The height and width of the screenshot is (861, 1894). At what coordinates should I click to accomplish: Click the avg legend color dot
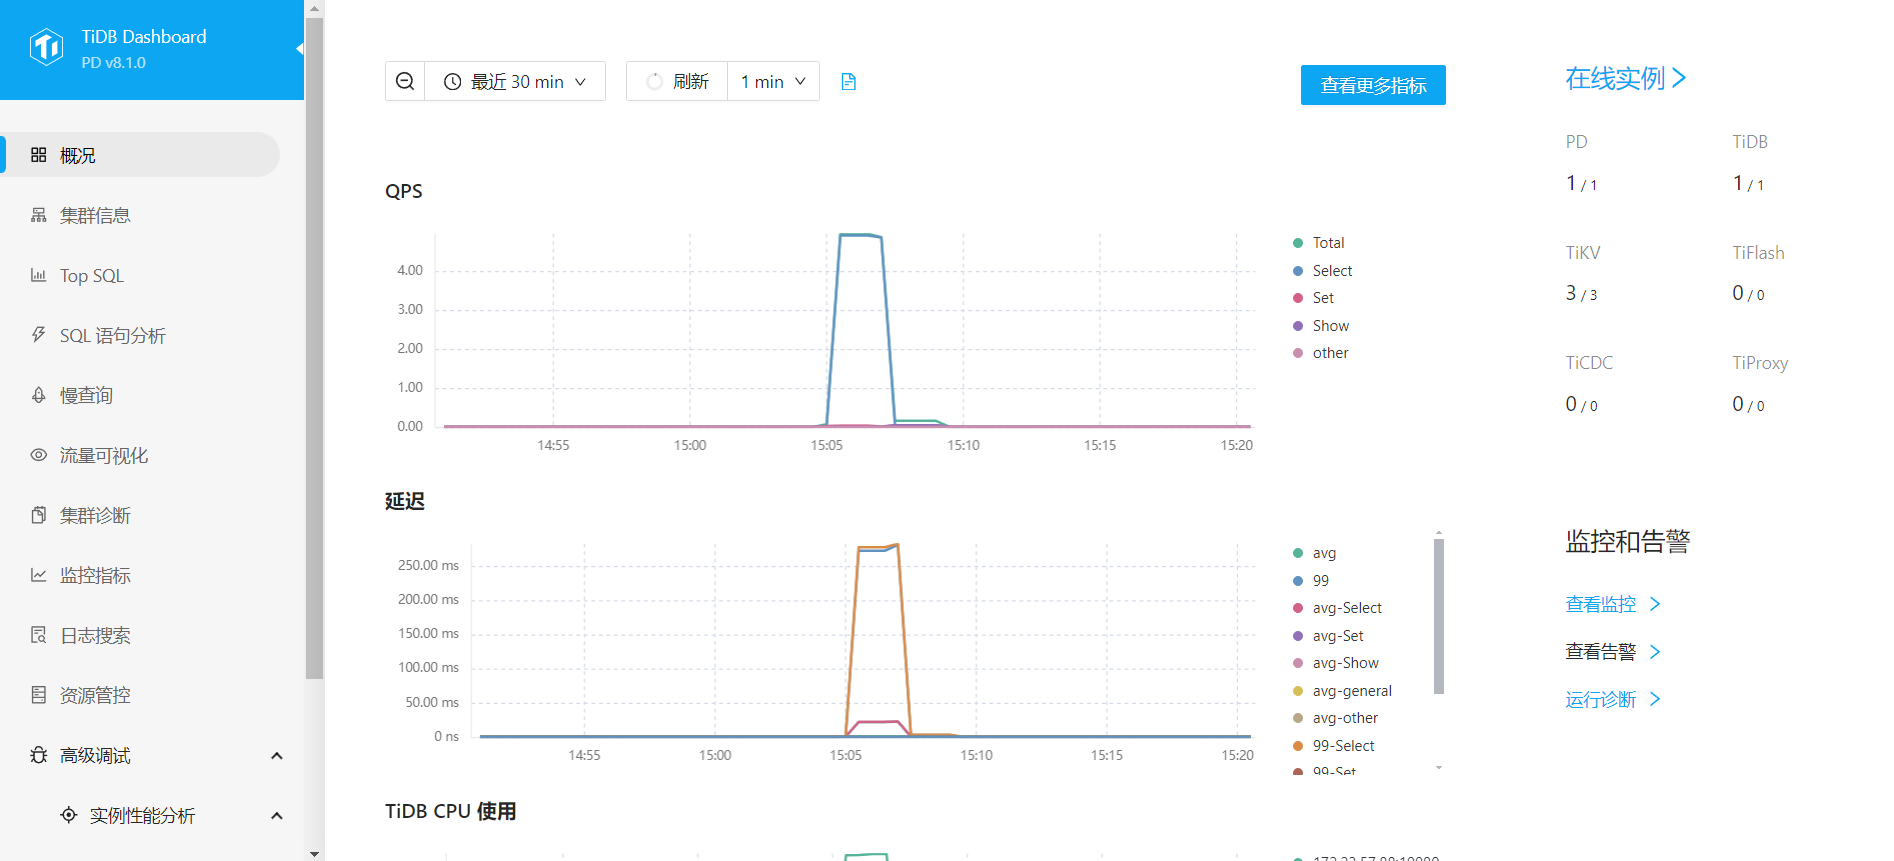coord(1298,553)
